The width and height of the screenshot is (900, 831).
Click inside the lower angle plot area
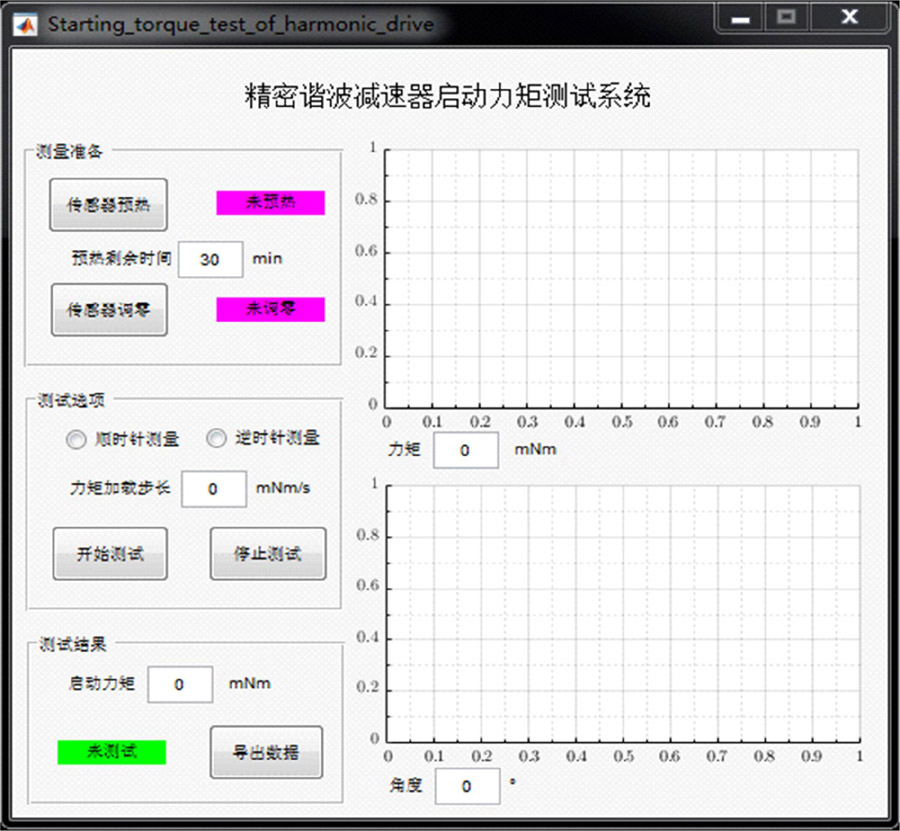pos(622,612)
